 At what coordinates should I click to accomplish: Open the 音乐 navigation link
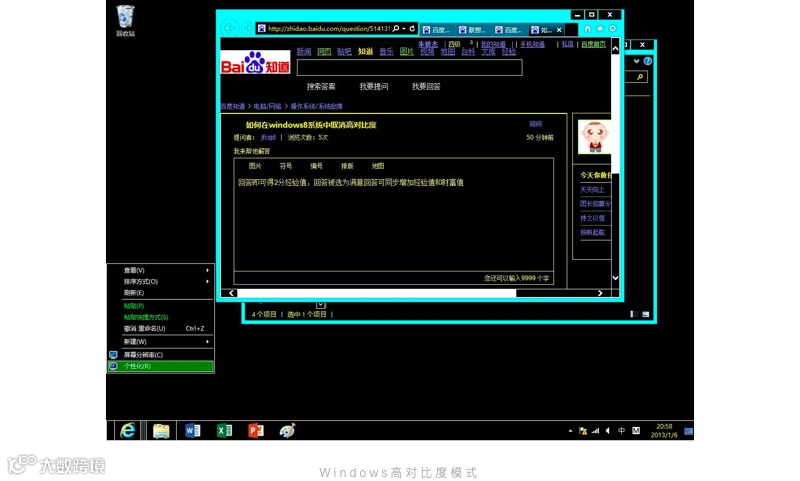386,52
